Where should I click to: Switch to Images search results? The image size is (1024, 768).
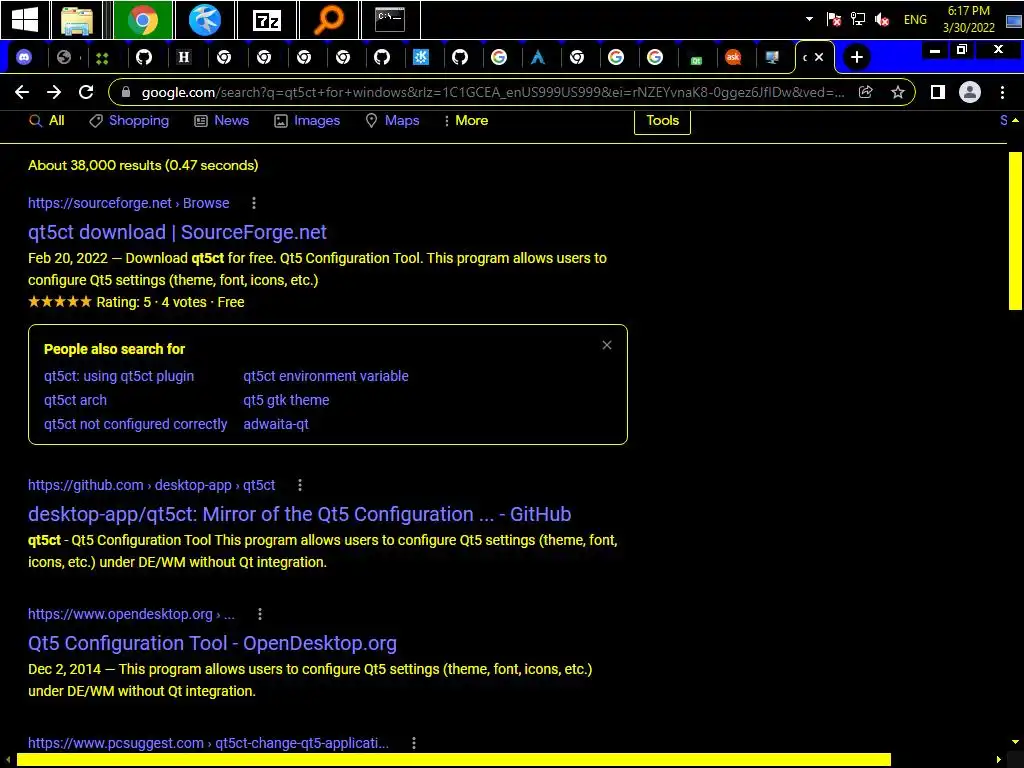tap(307, 120)
